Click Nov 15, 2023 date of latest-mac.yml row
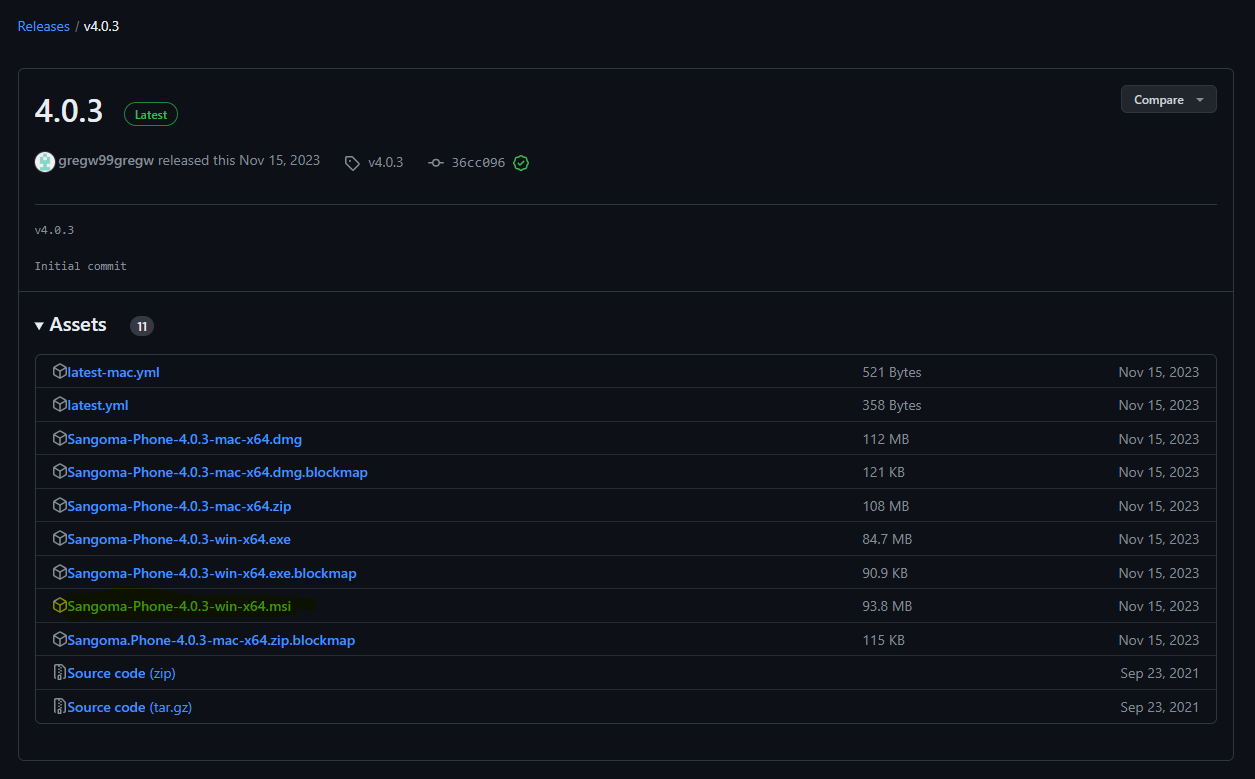The width and height of the screenshot is (1255, 779). (x=1159, y=372)
